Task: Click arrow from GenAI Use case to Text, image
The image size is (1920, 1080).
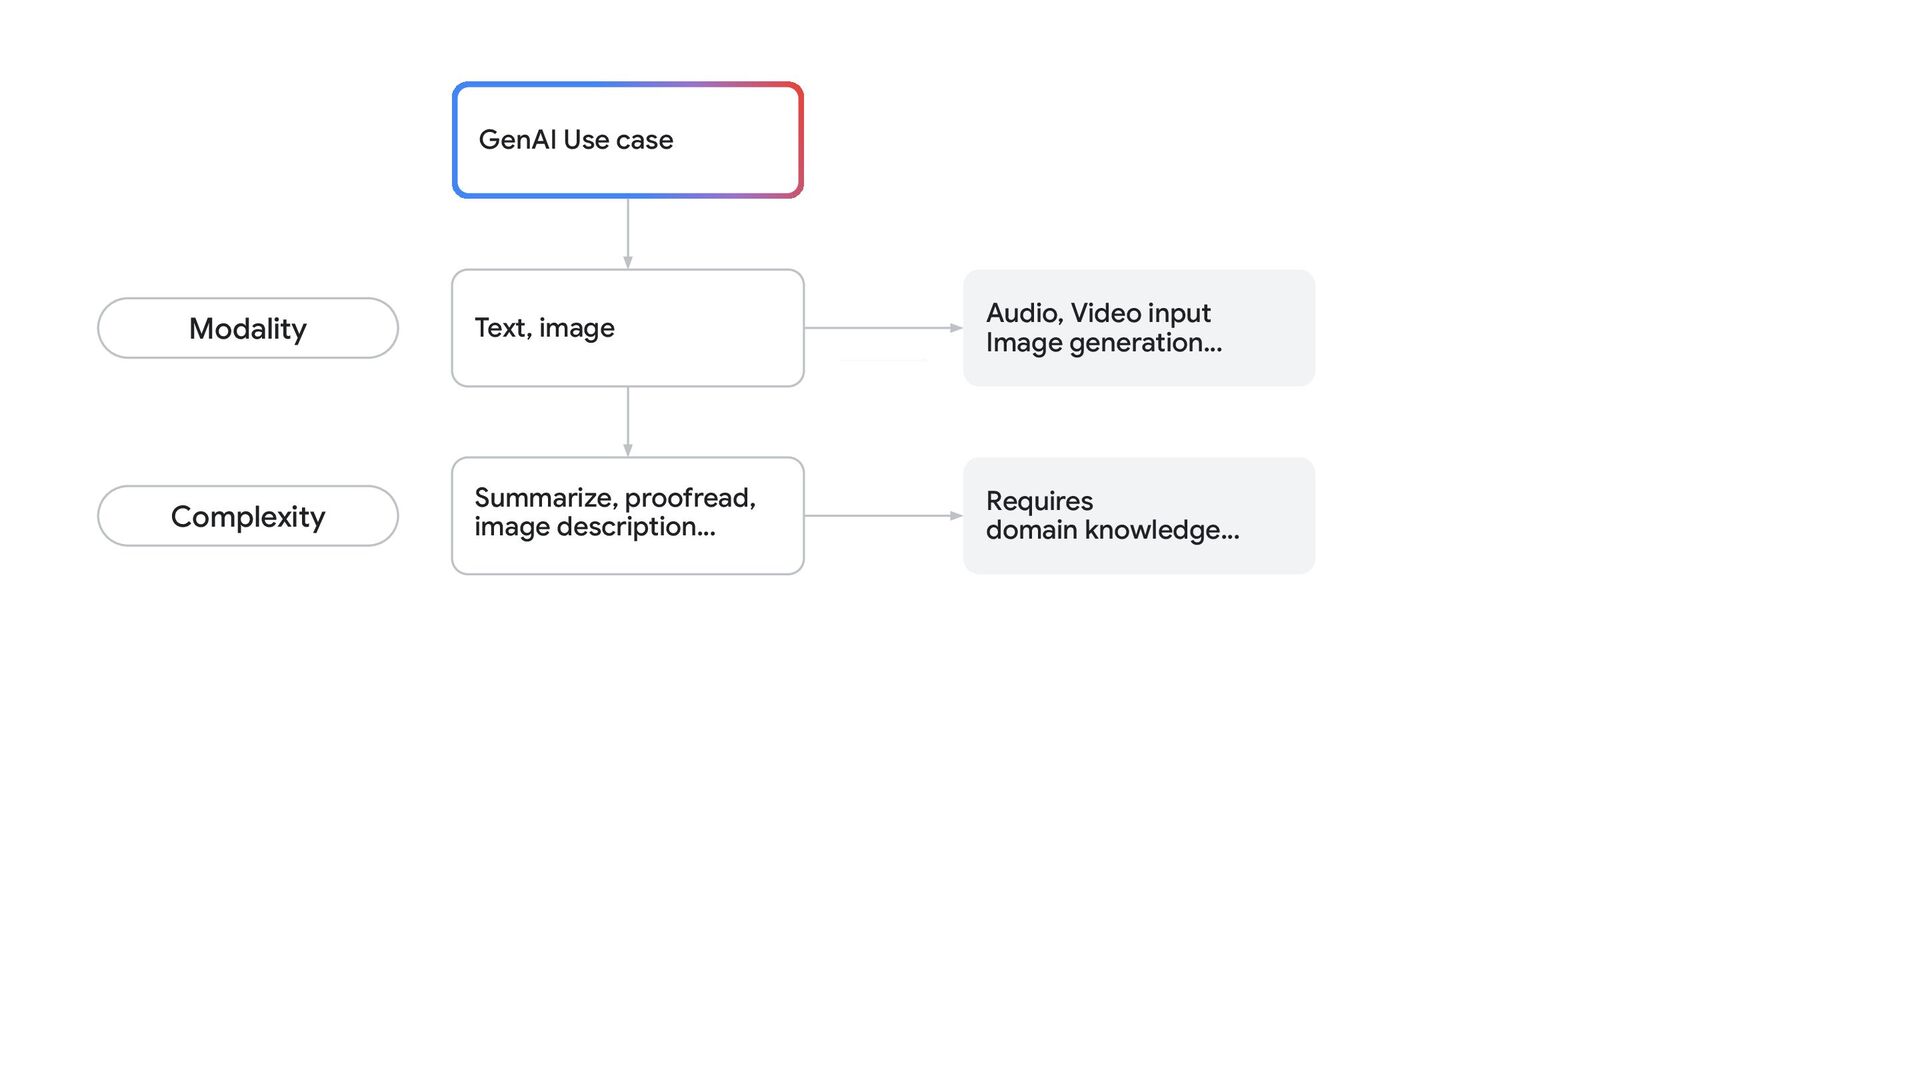Action: (627, 233)
